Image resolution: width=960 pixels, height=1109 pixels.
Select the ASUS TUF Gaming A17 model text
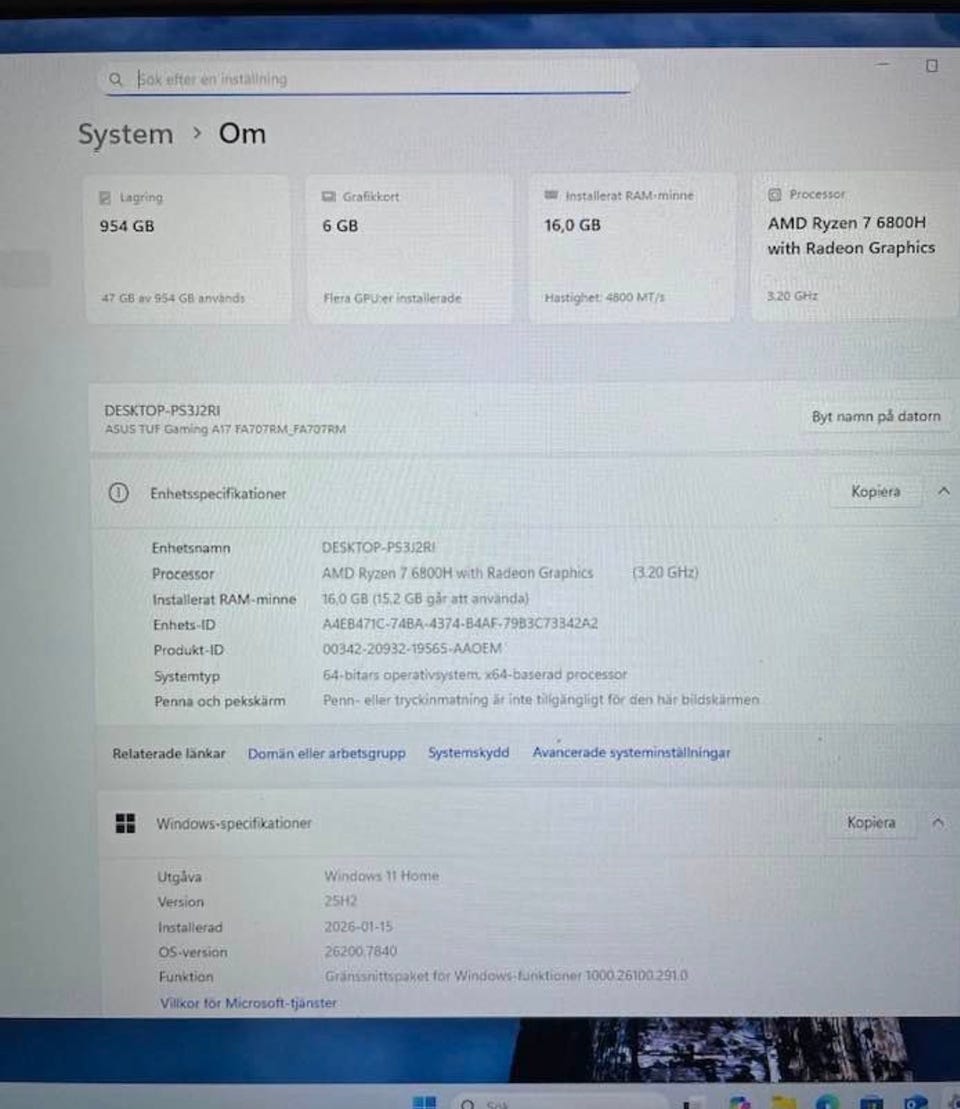coord(225,429)
